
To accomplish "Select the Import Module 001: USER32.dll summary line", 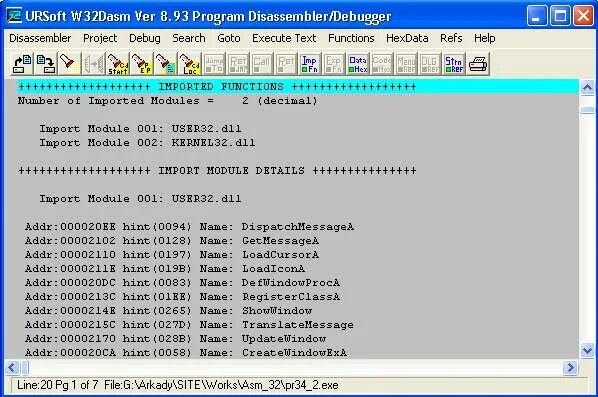I will 140,129.
